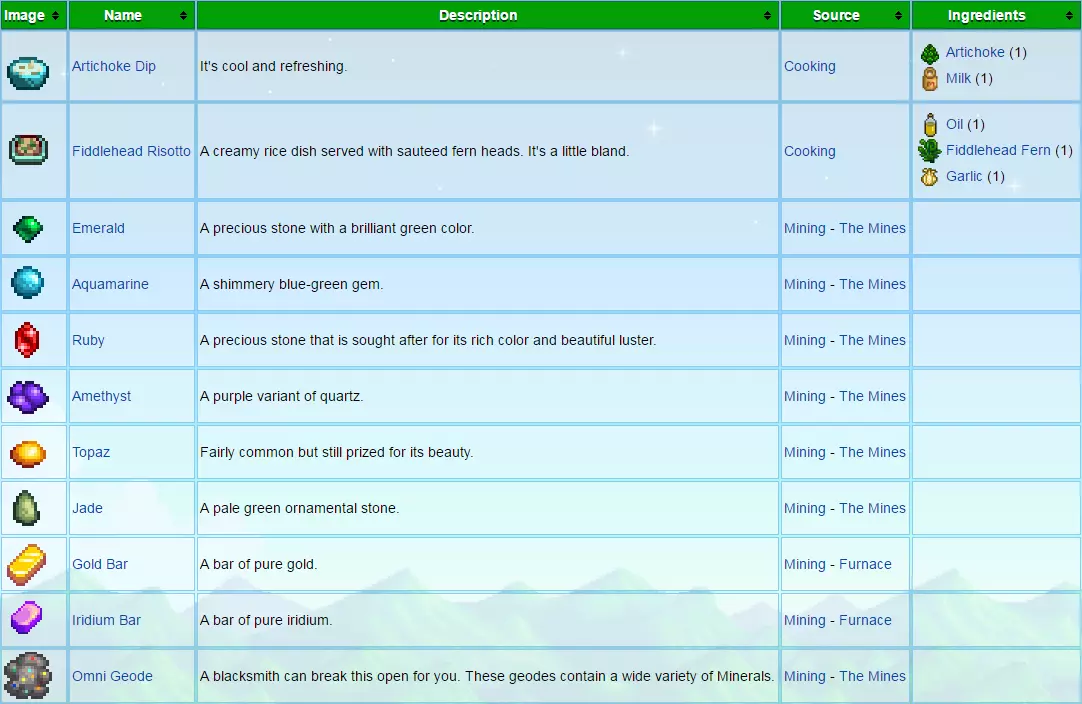Image resolution: width=1082 pixels, height=704 pixels.
Task: Click the blue Aquamarine gem image
Action: tap(28, 282)
